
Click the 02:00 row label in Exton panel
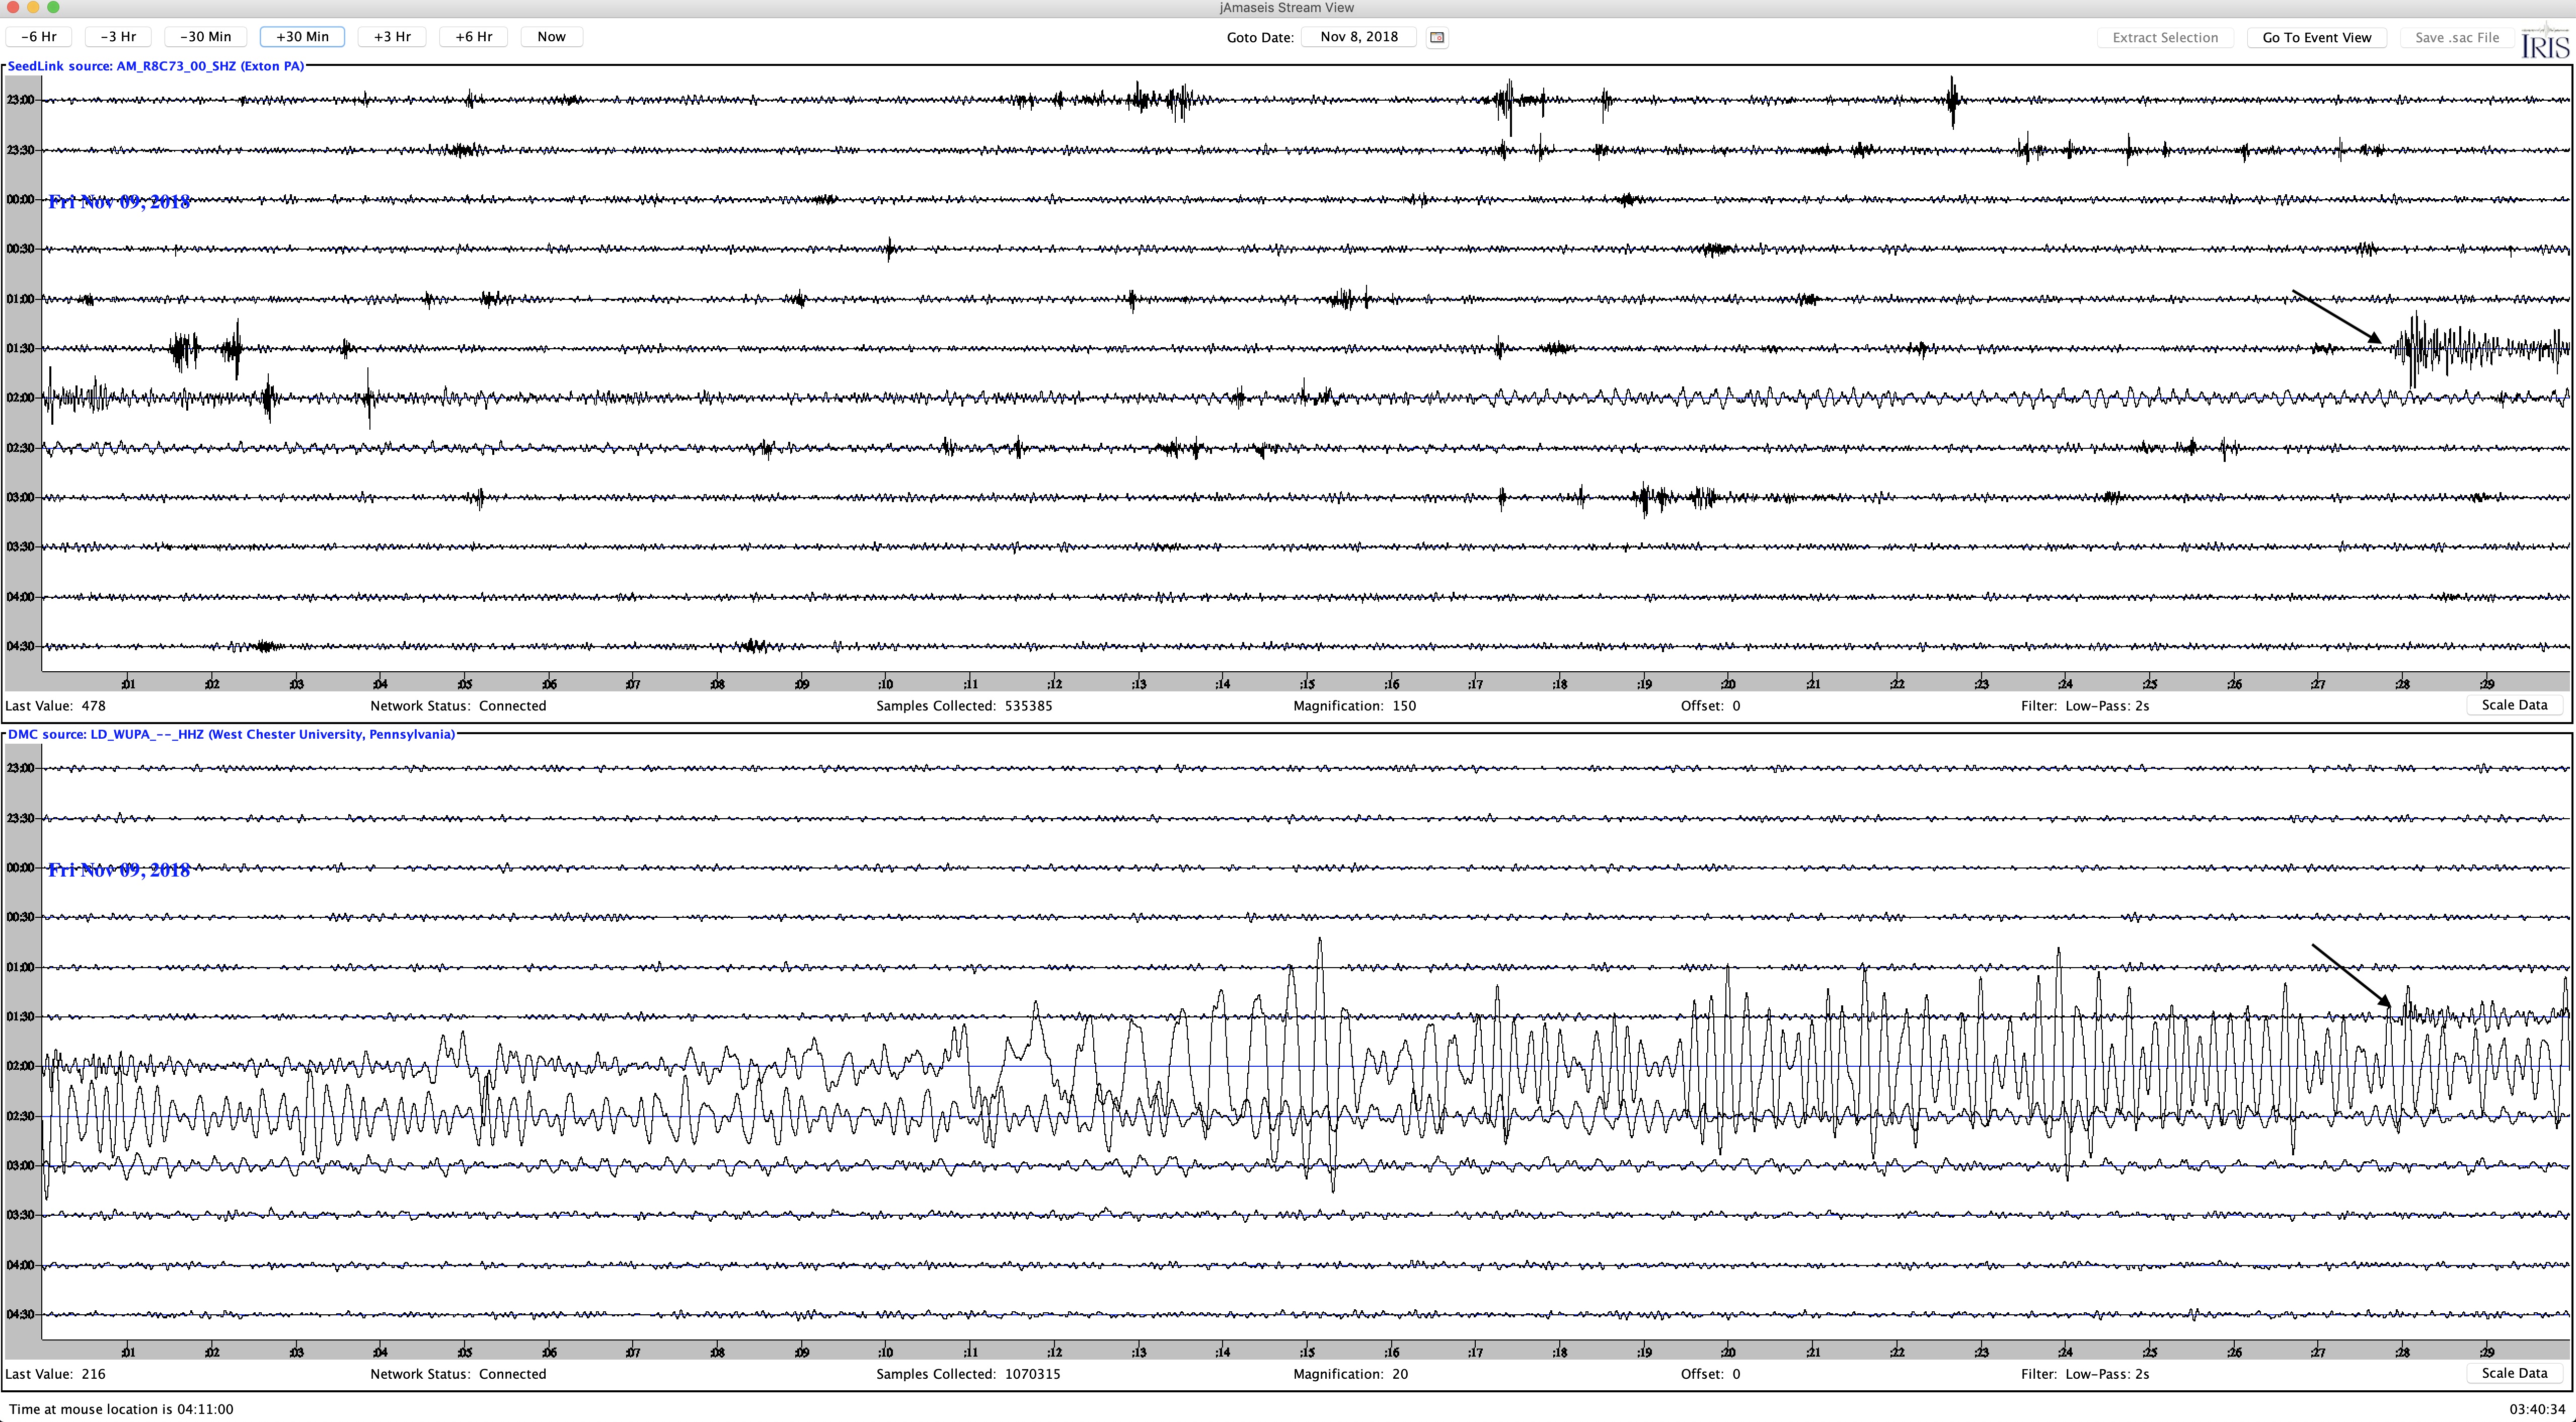point(20,398)
